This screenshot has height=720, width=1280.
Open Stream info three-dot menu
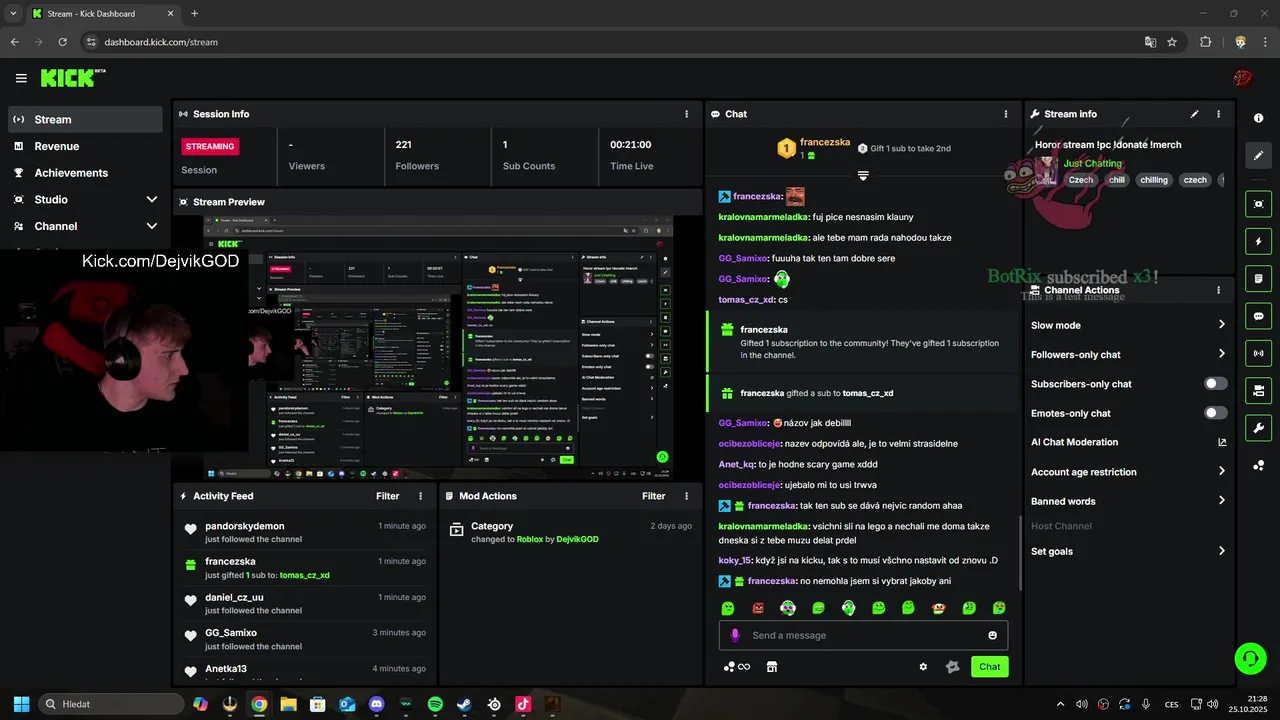pyautogui.click(x=1218, y=114)
